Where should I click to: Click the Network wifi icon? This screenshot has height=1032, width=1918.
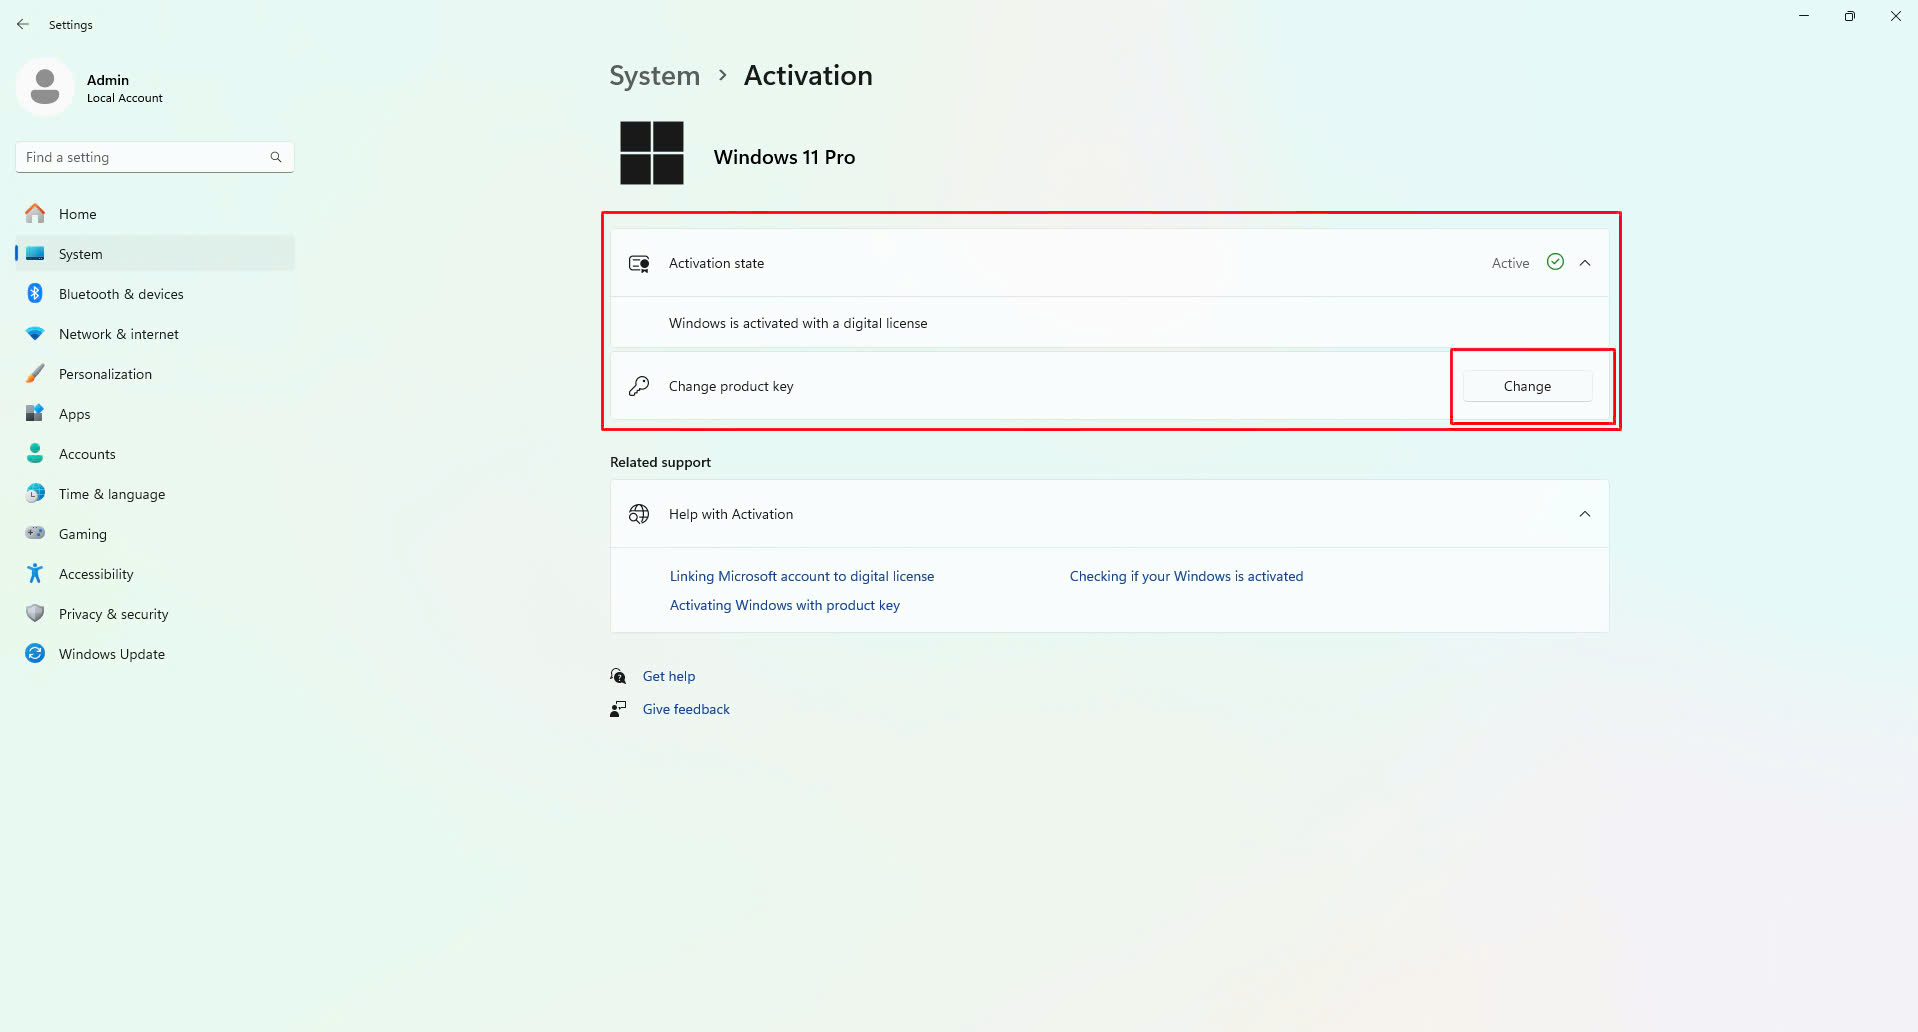[x=35, y=333]
